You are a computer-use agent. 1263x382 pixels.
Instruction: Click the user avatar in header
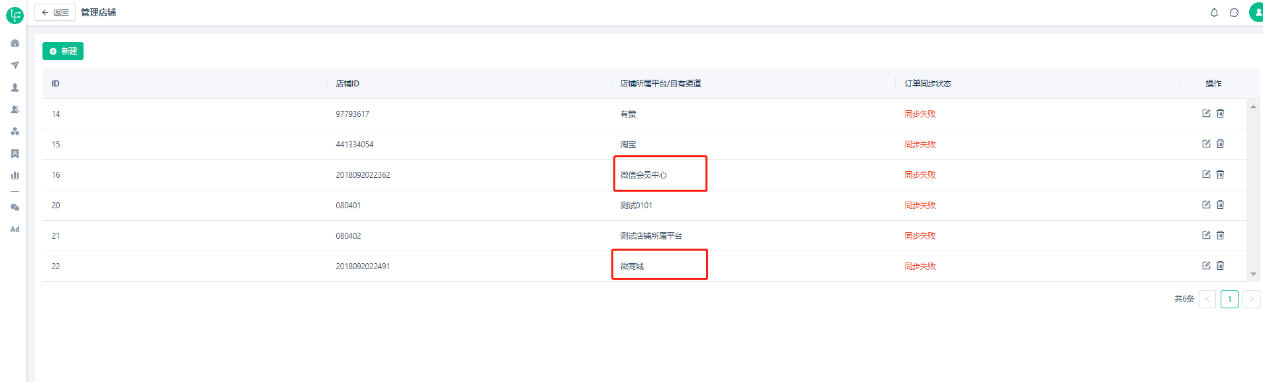(1256, 12)
